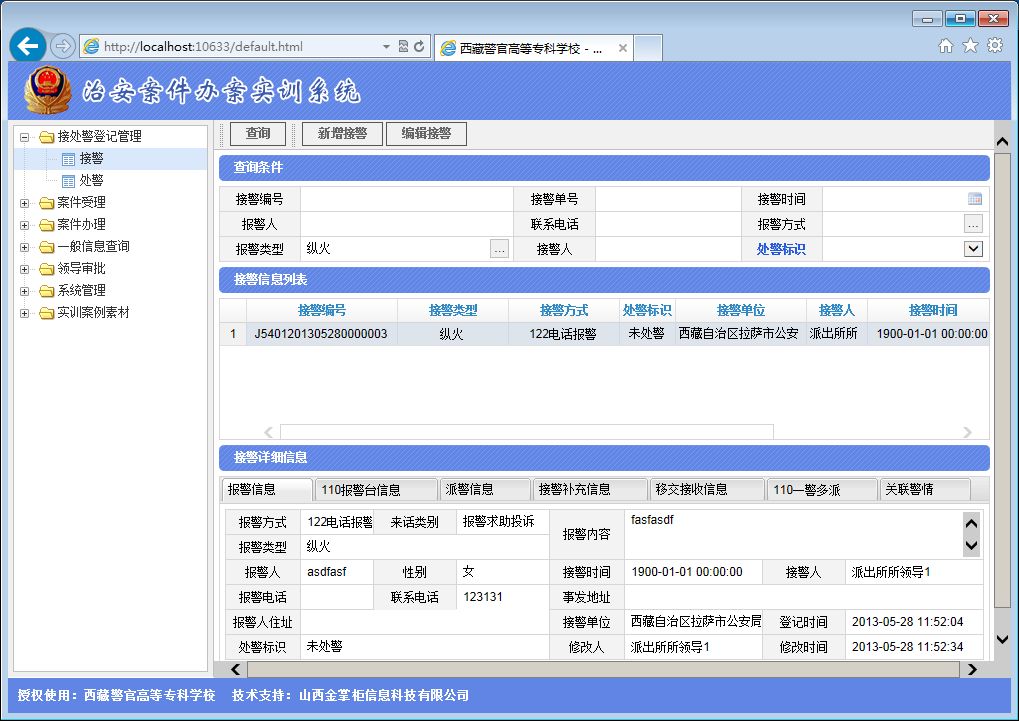Image resolution: width=1019 pixels, height=721 pixels.
Task: Switch to the 关联警情 tab
Action: (925, 490)
